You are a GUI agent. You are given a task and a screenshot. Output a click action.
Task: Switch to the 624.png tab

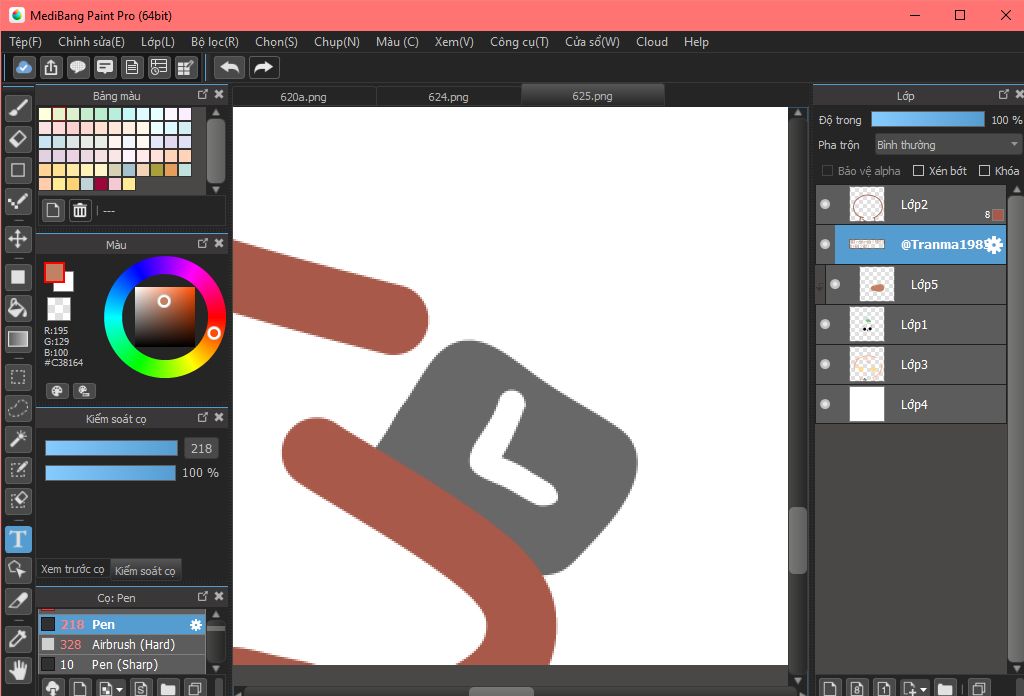449,97
